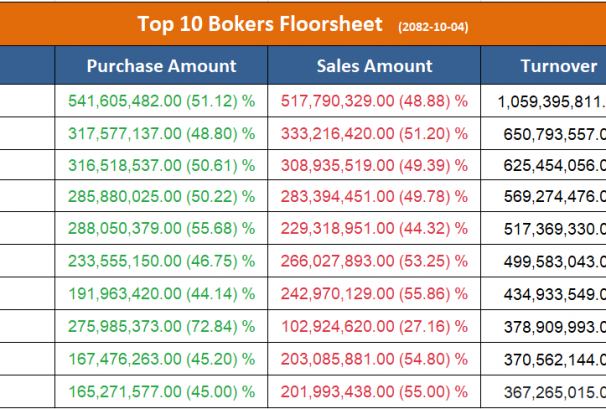Click purchase cell 316,518,537.00 (50.61) %
This screenshot has height=409, width=606.
pyautogui.click(x=161, y=164)
